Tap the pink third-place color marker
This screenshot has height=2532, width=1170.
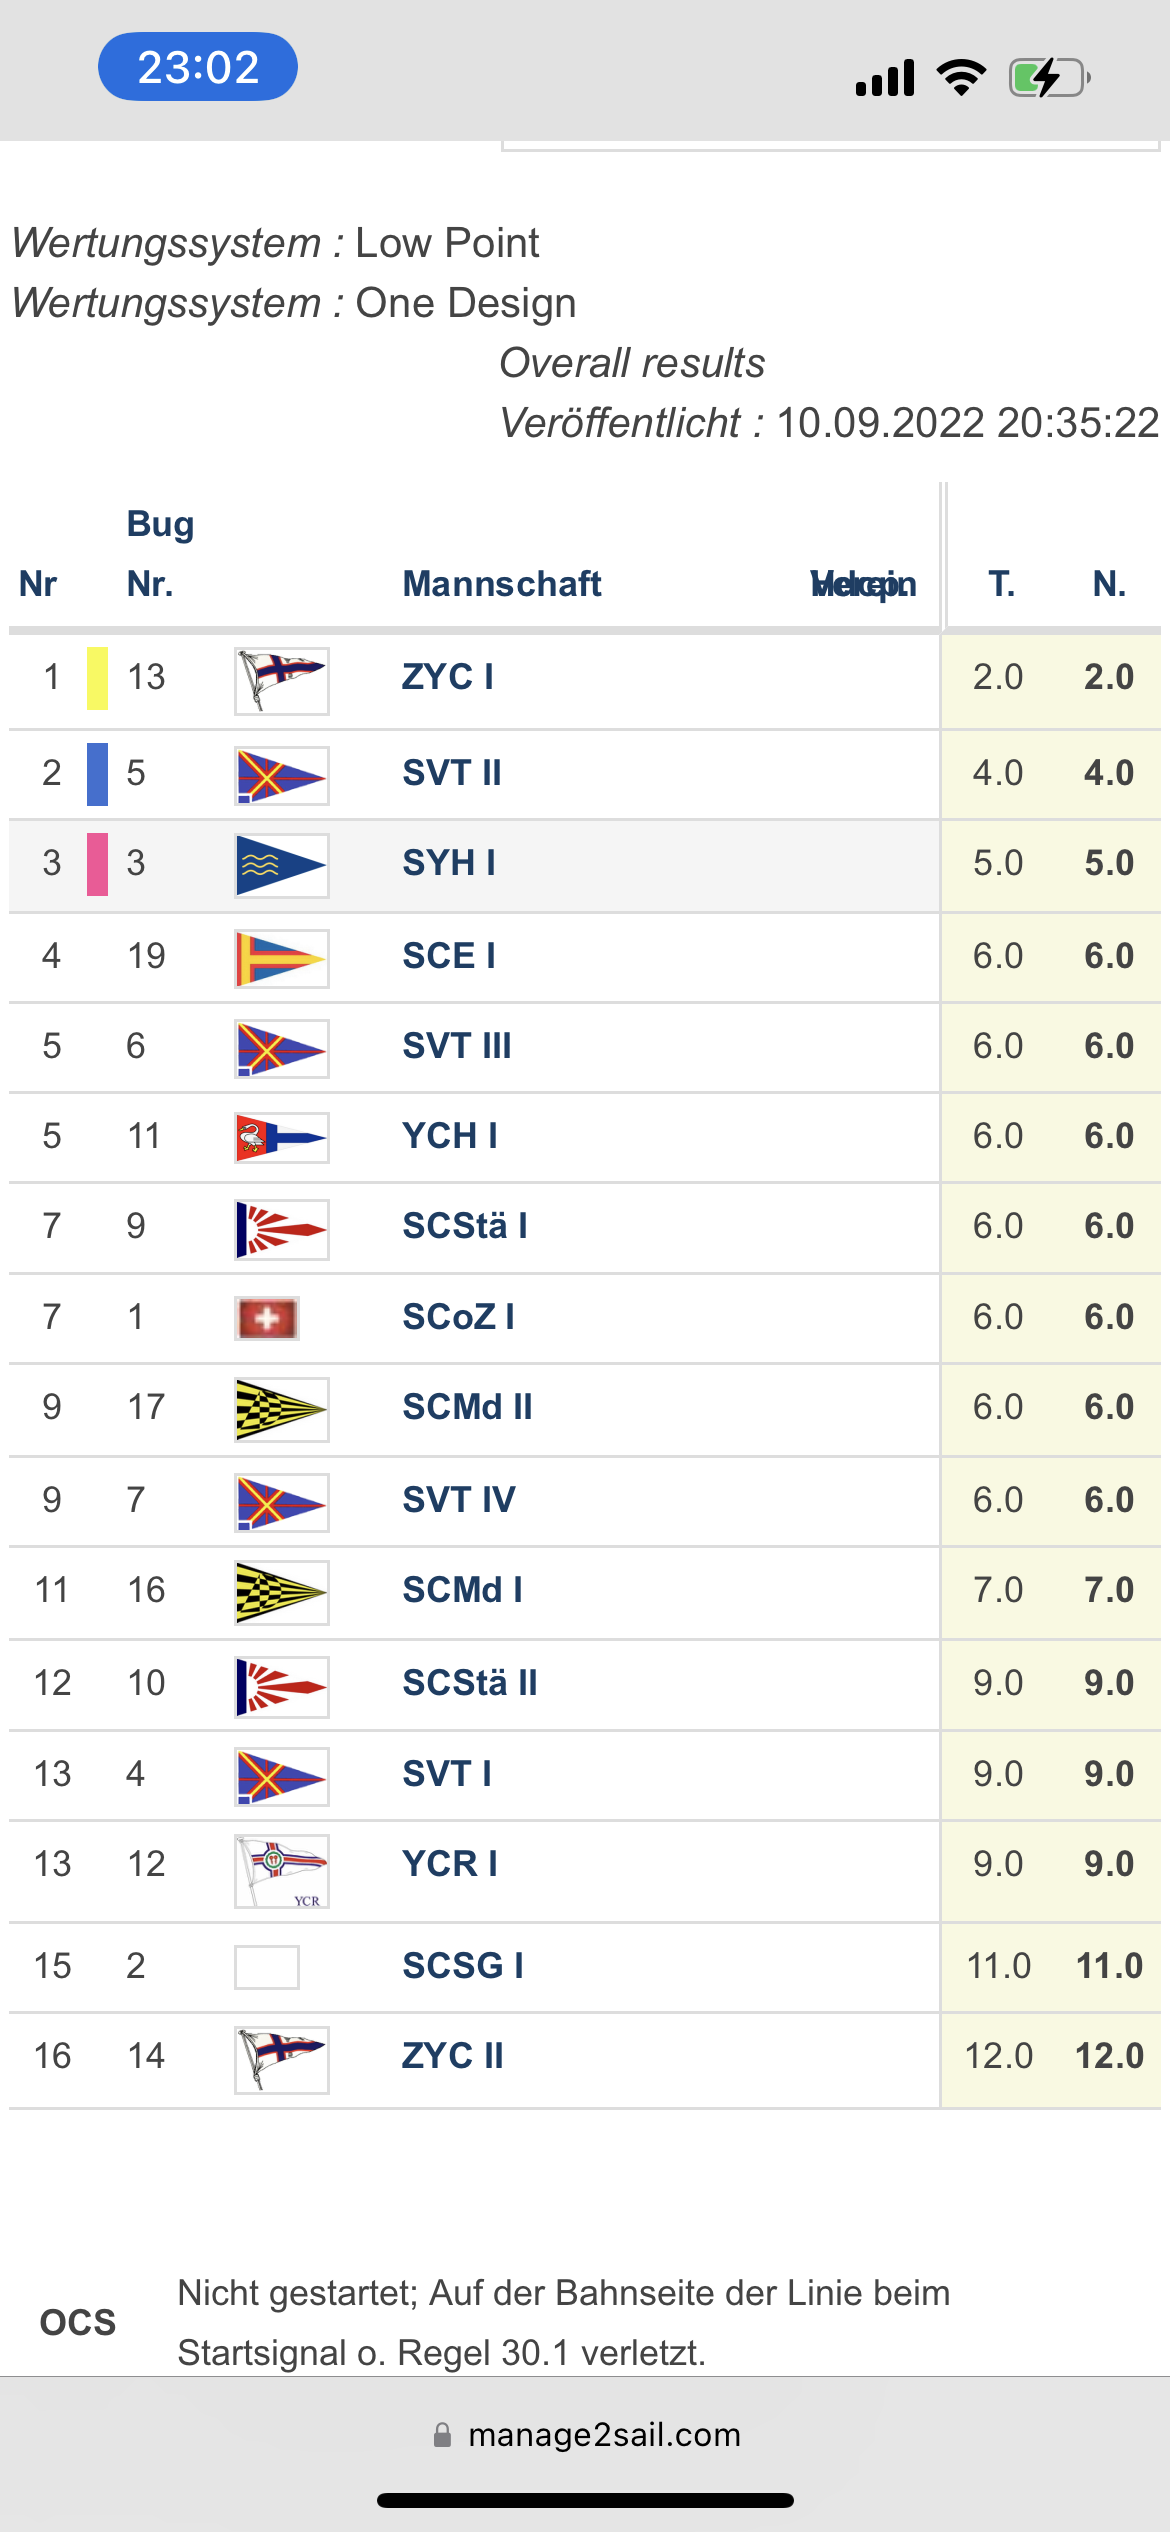97,864
